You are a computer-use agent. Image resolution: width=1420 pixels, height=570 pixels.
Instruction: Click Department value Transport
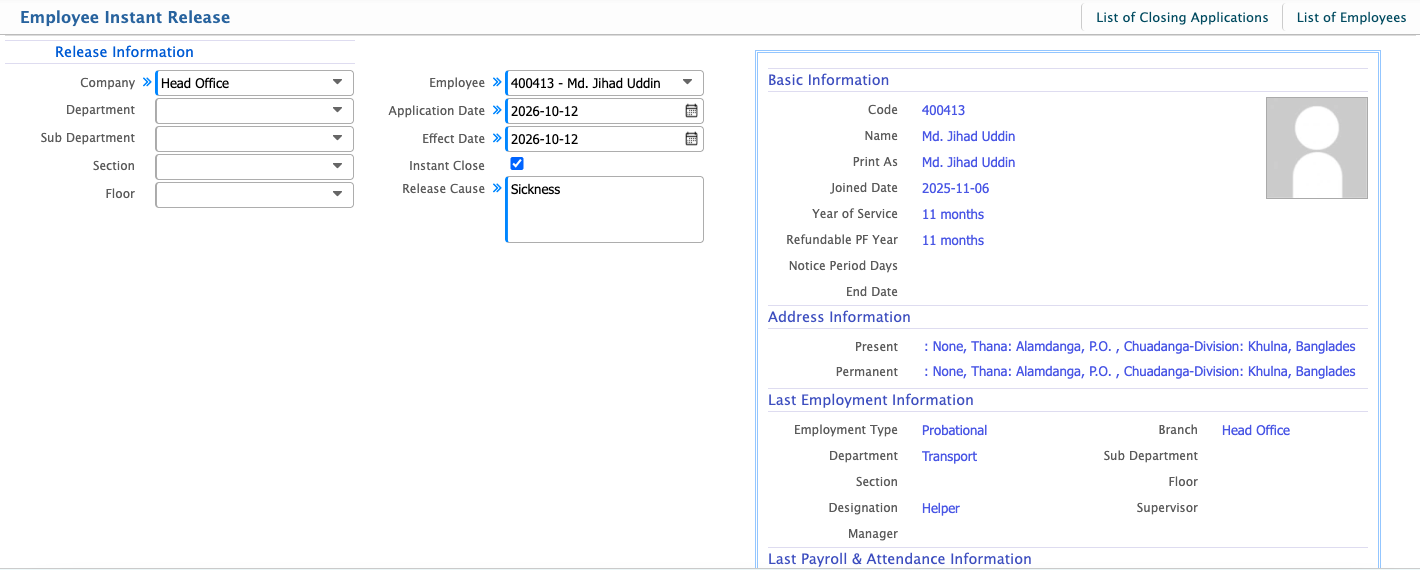click(949, 456)
